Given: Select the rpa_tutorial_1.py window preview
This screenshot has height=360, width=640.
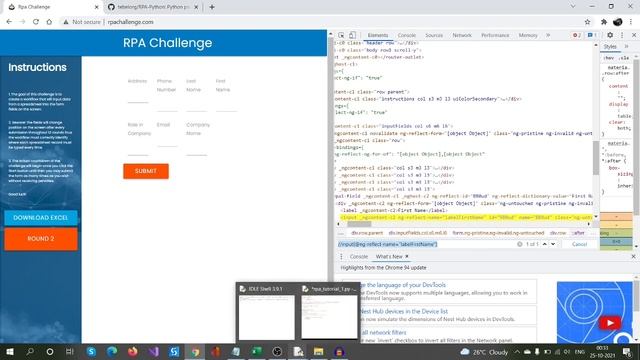Looking at the screenshot, I should 329,313.
